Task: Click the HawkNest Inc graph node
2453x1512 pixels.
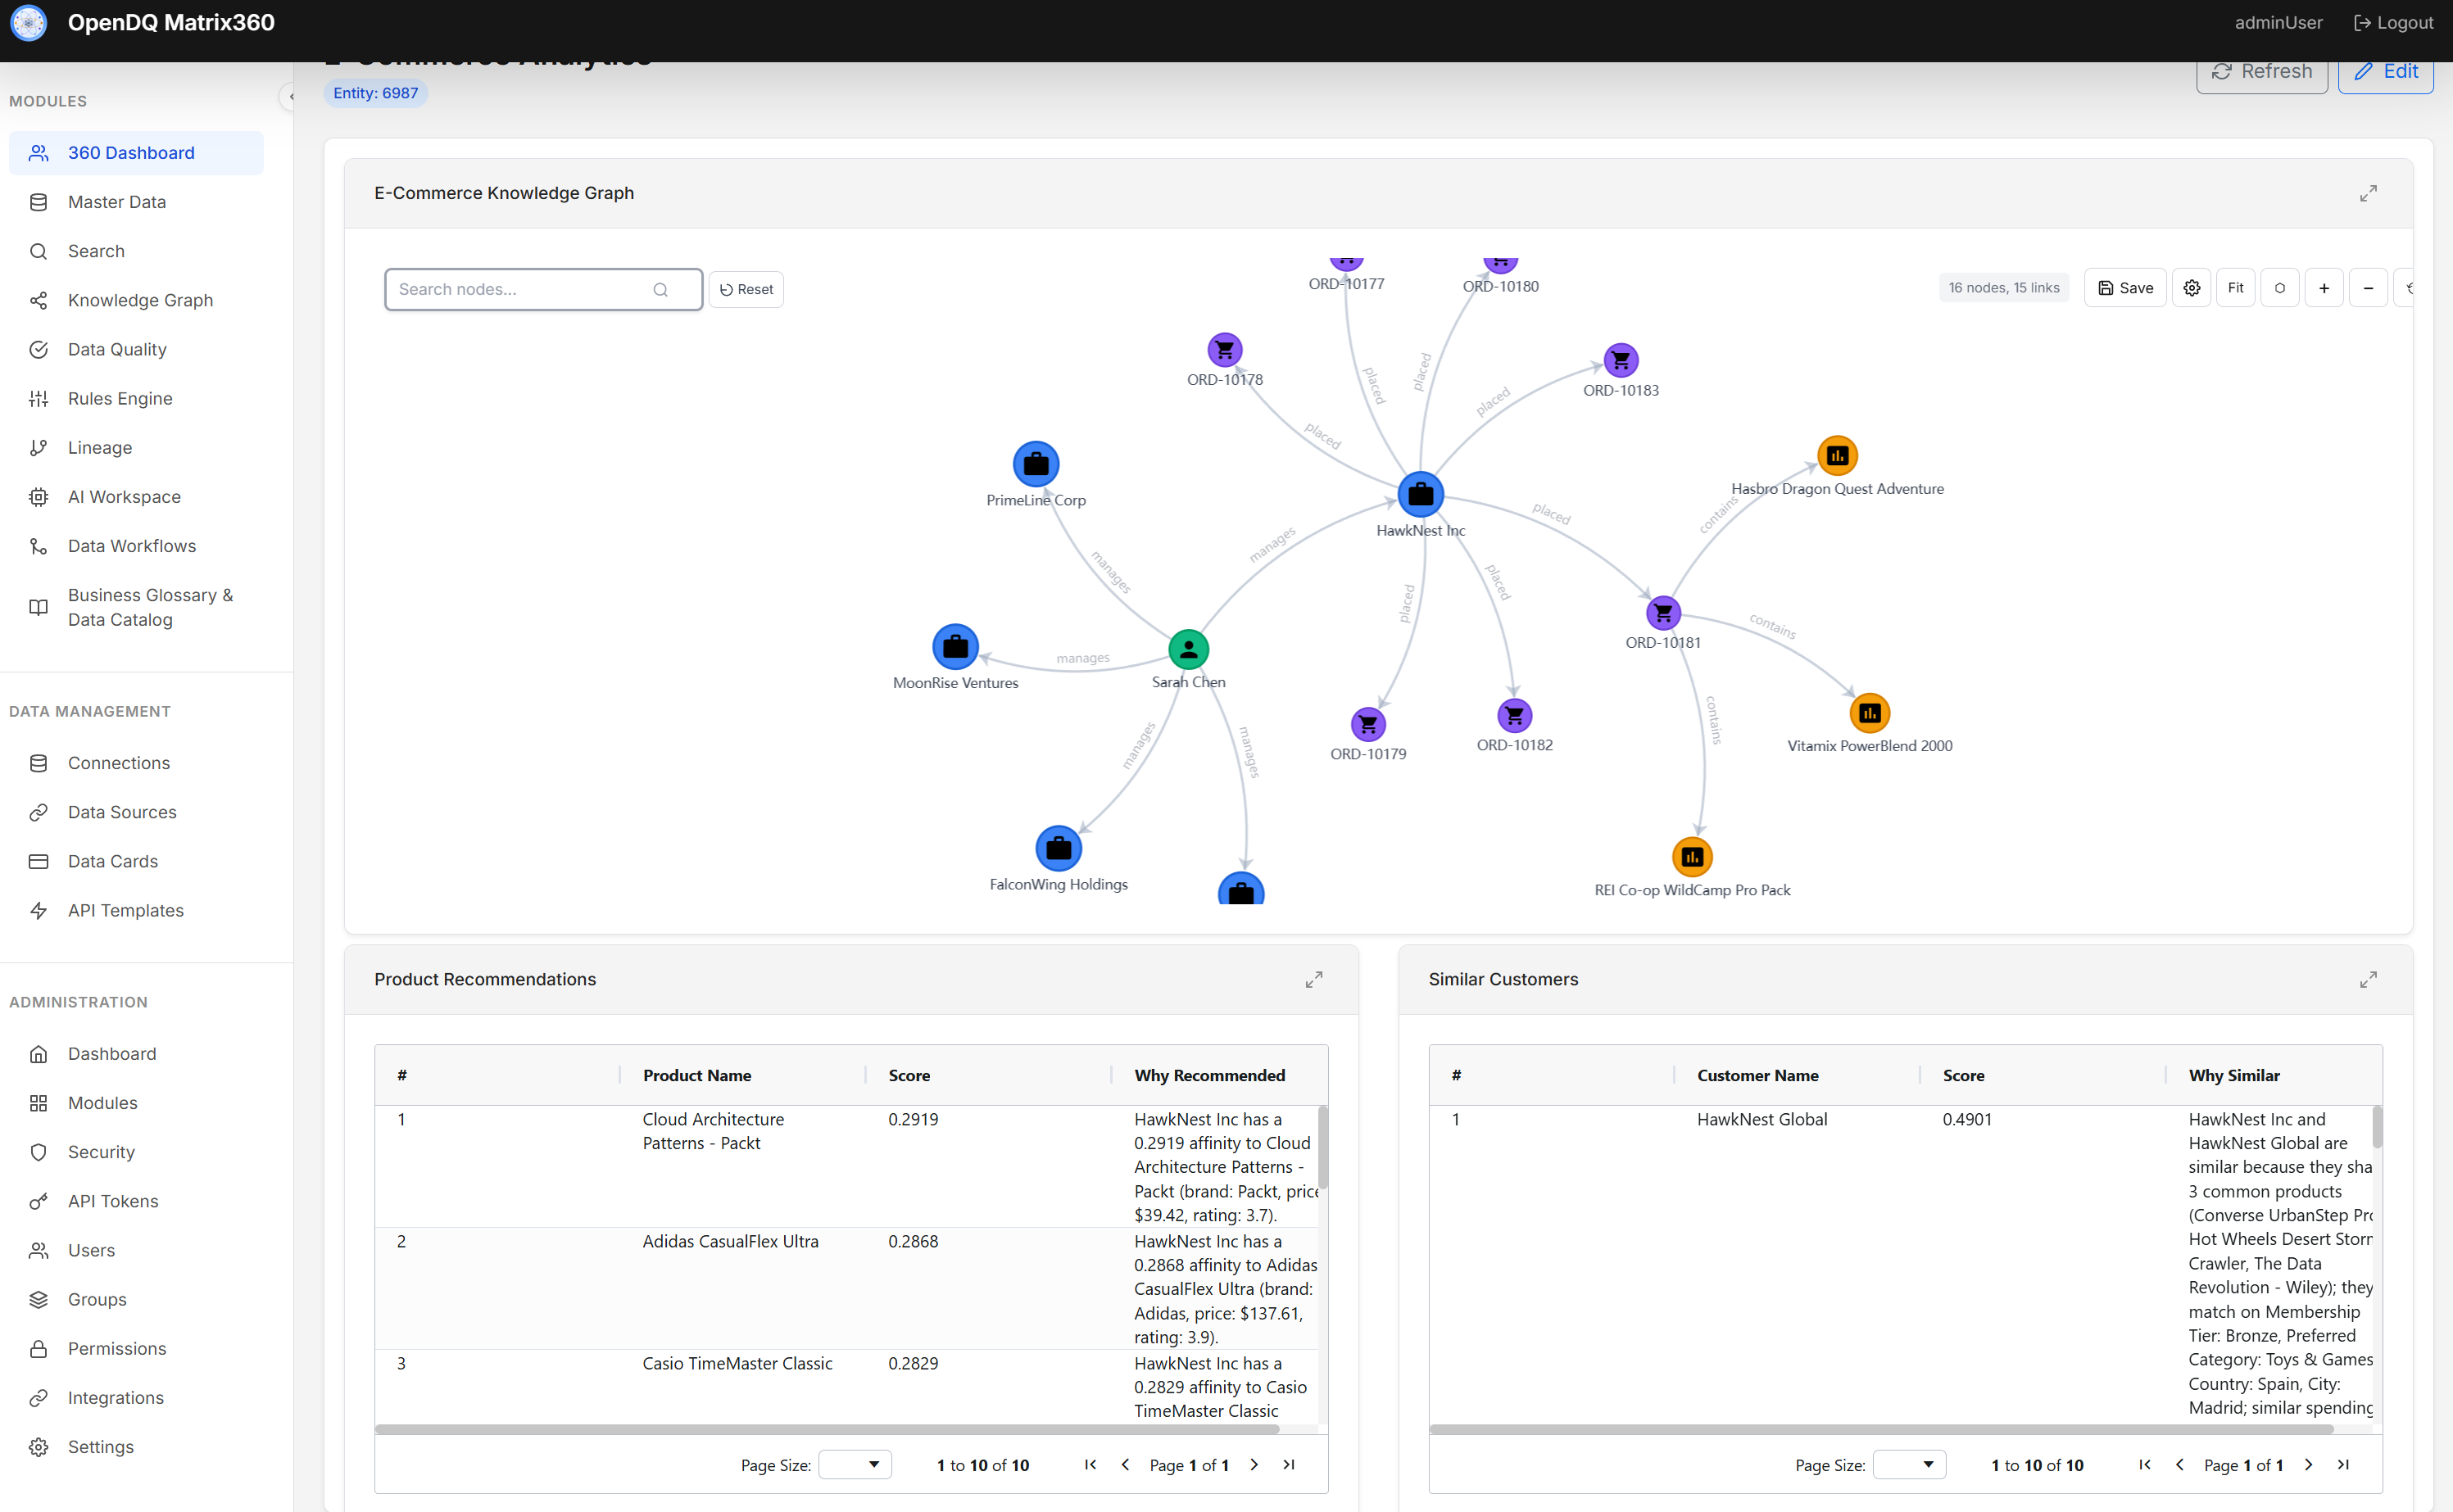Action: click(1420, 494)
